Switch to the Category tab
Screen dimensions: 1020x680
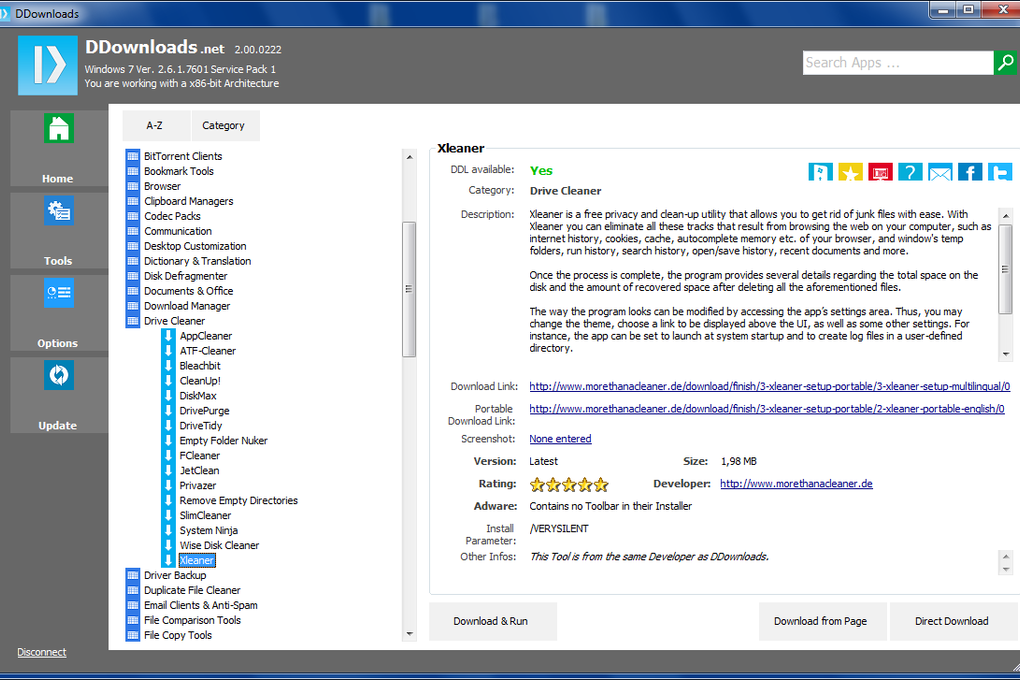225,126
